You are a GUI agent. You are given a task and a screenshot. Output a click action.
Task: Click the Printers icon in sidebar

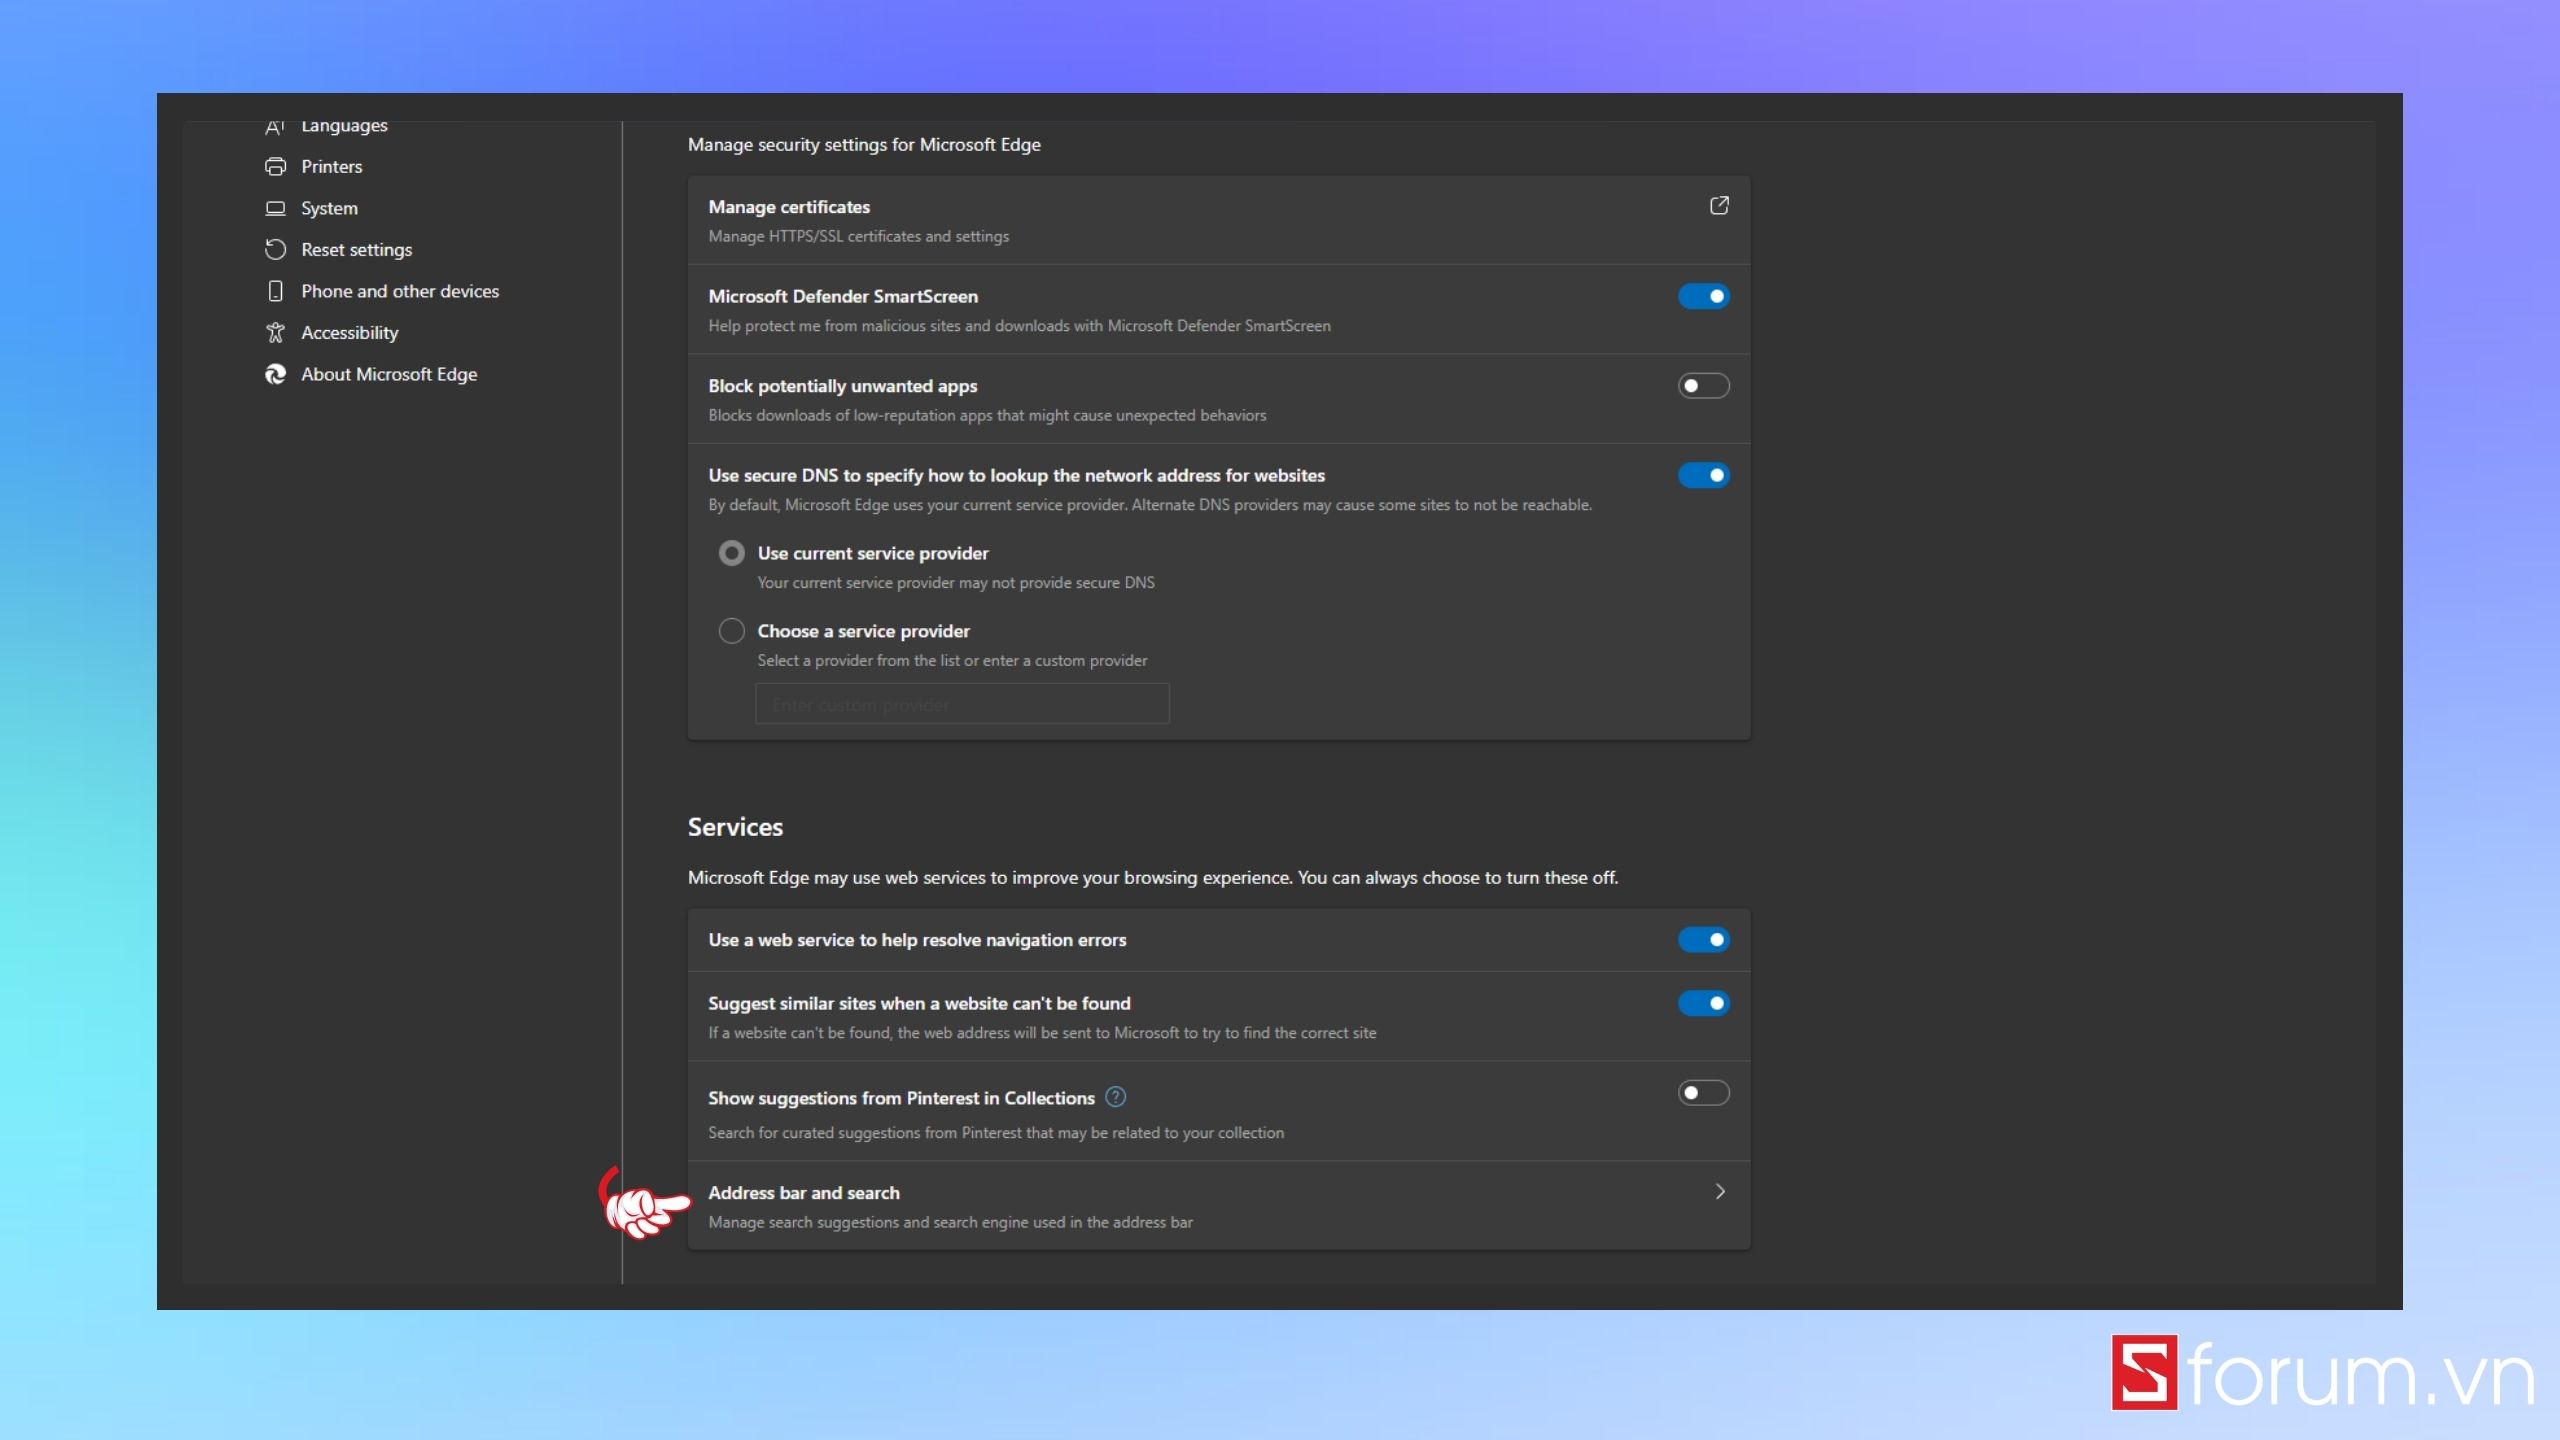[275, 167]
